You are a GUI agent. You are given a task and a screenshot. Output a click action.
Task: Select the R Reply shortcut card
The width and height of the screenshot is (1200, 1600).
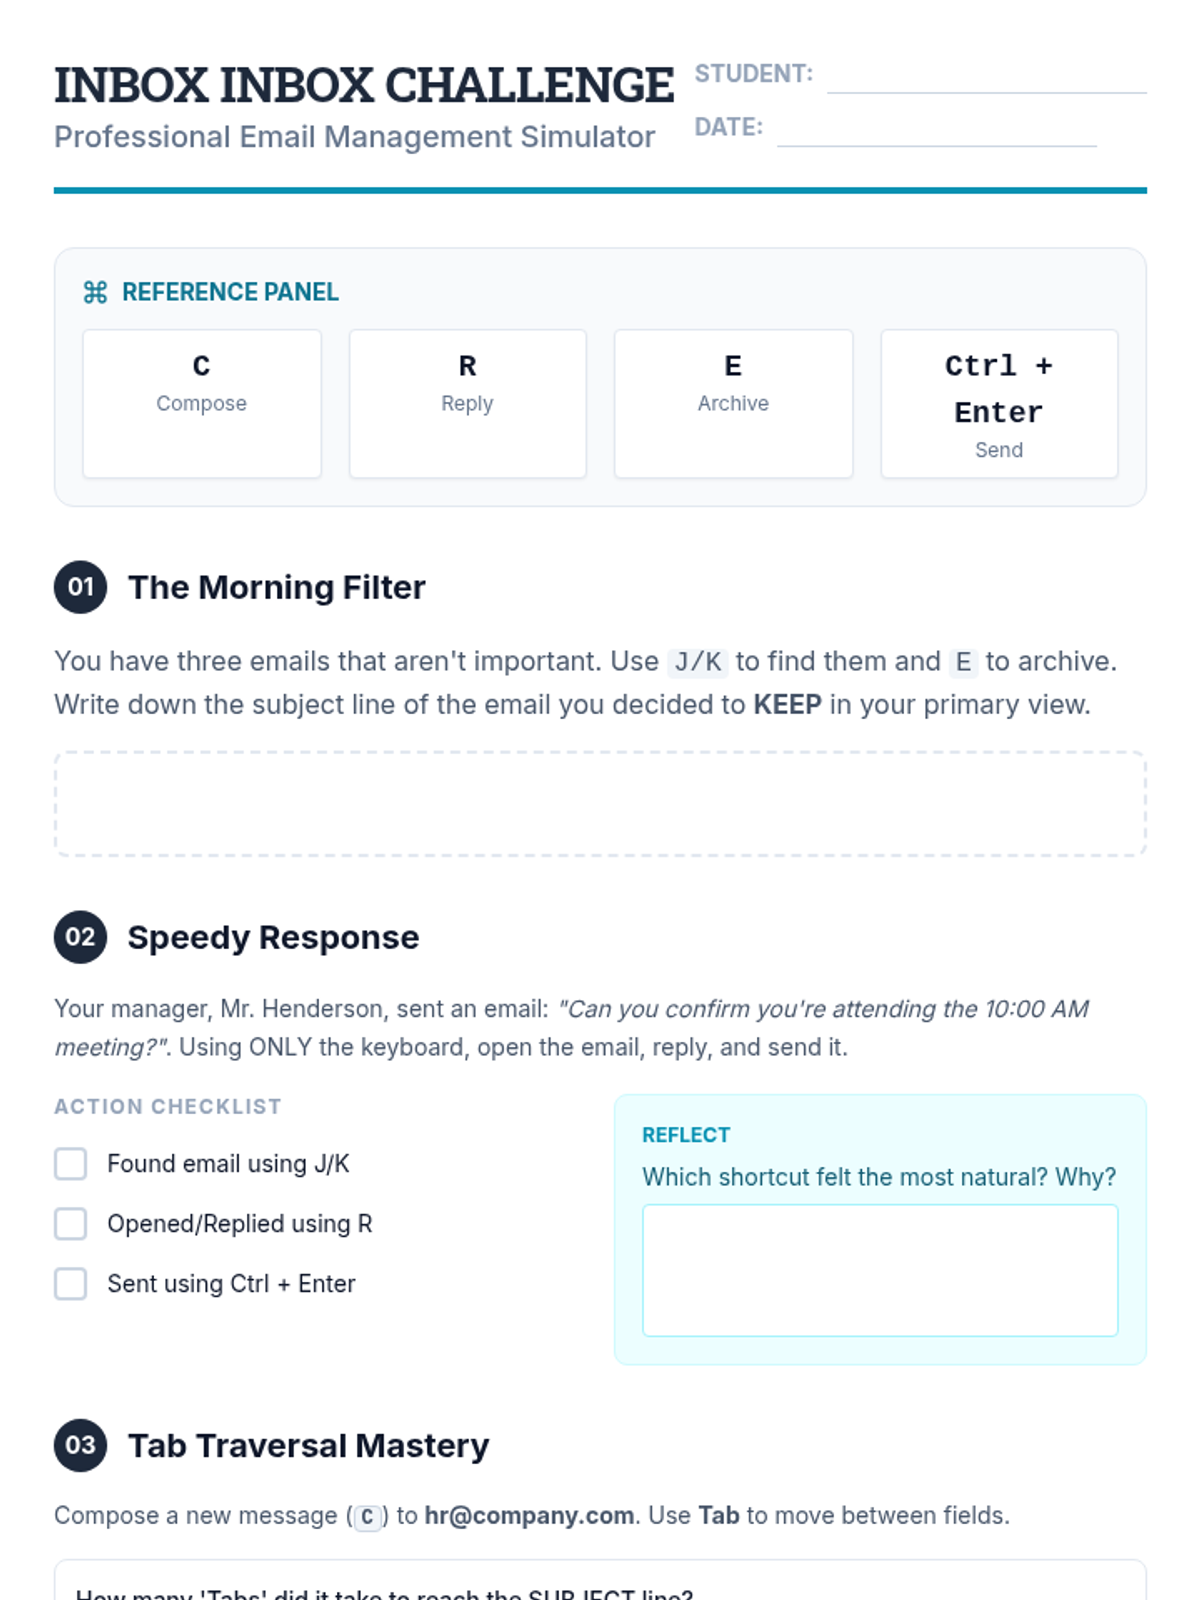(467, 403)
